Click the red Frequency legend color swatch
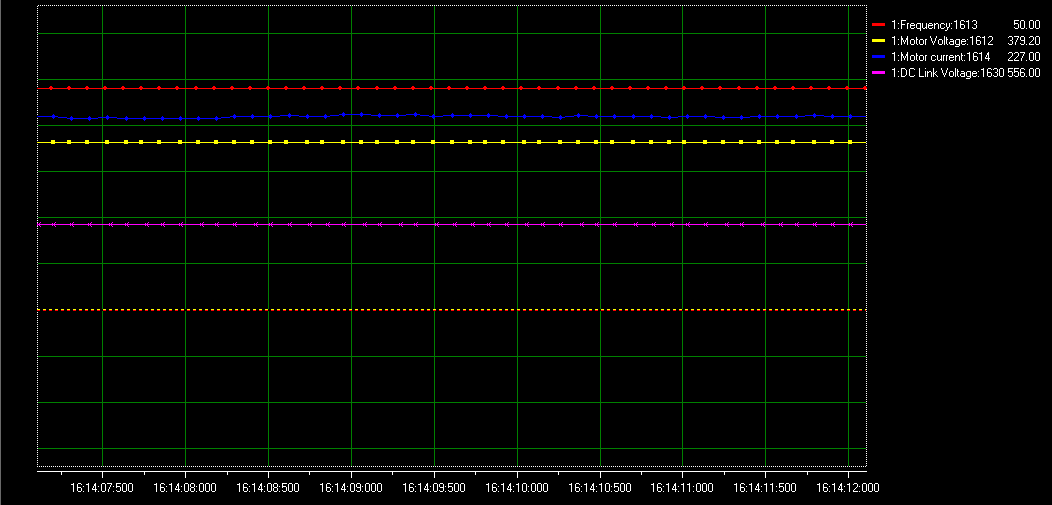Image resolution: width=1052 pixels, height=505 pixels. tap(879, 24)
